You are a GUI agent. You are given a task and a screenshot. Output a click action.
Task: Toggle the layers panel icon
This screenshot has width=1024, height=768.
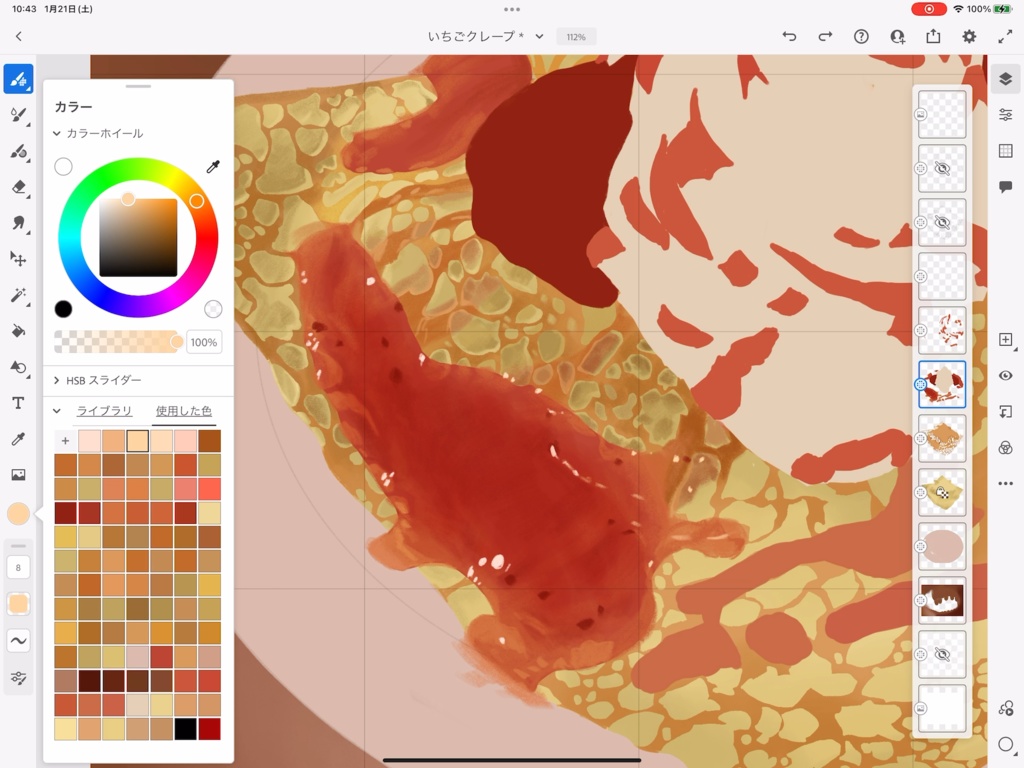click(1006, 79)
